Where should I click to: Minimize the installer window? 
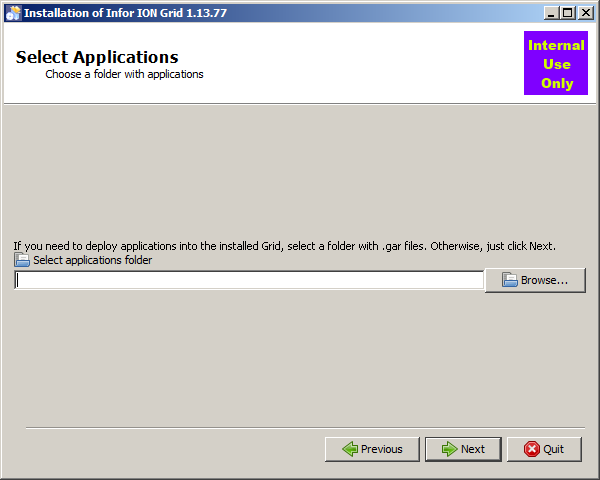coord(551,13)
